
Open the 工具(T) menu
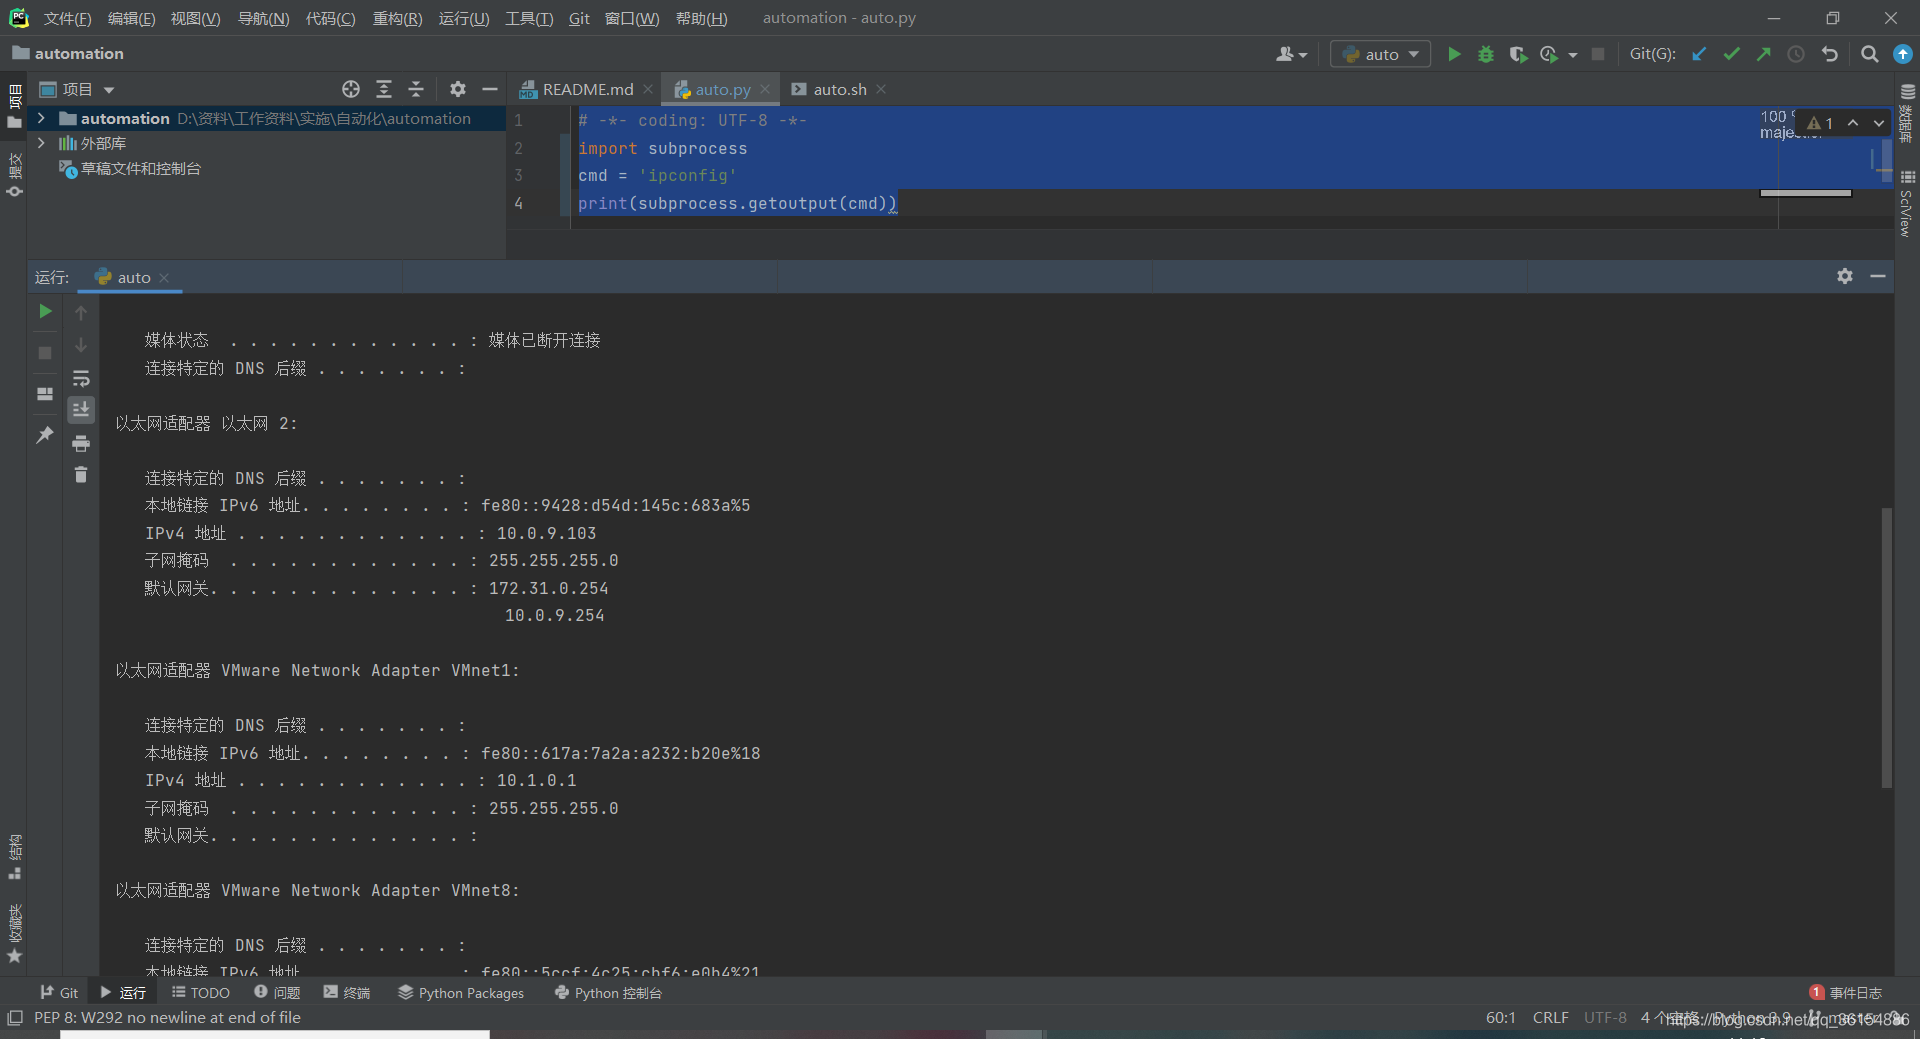click(x=529, y=18)
